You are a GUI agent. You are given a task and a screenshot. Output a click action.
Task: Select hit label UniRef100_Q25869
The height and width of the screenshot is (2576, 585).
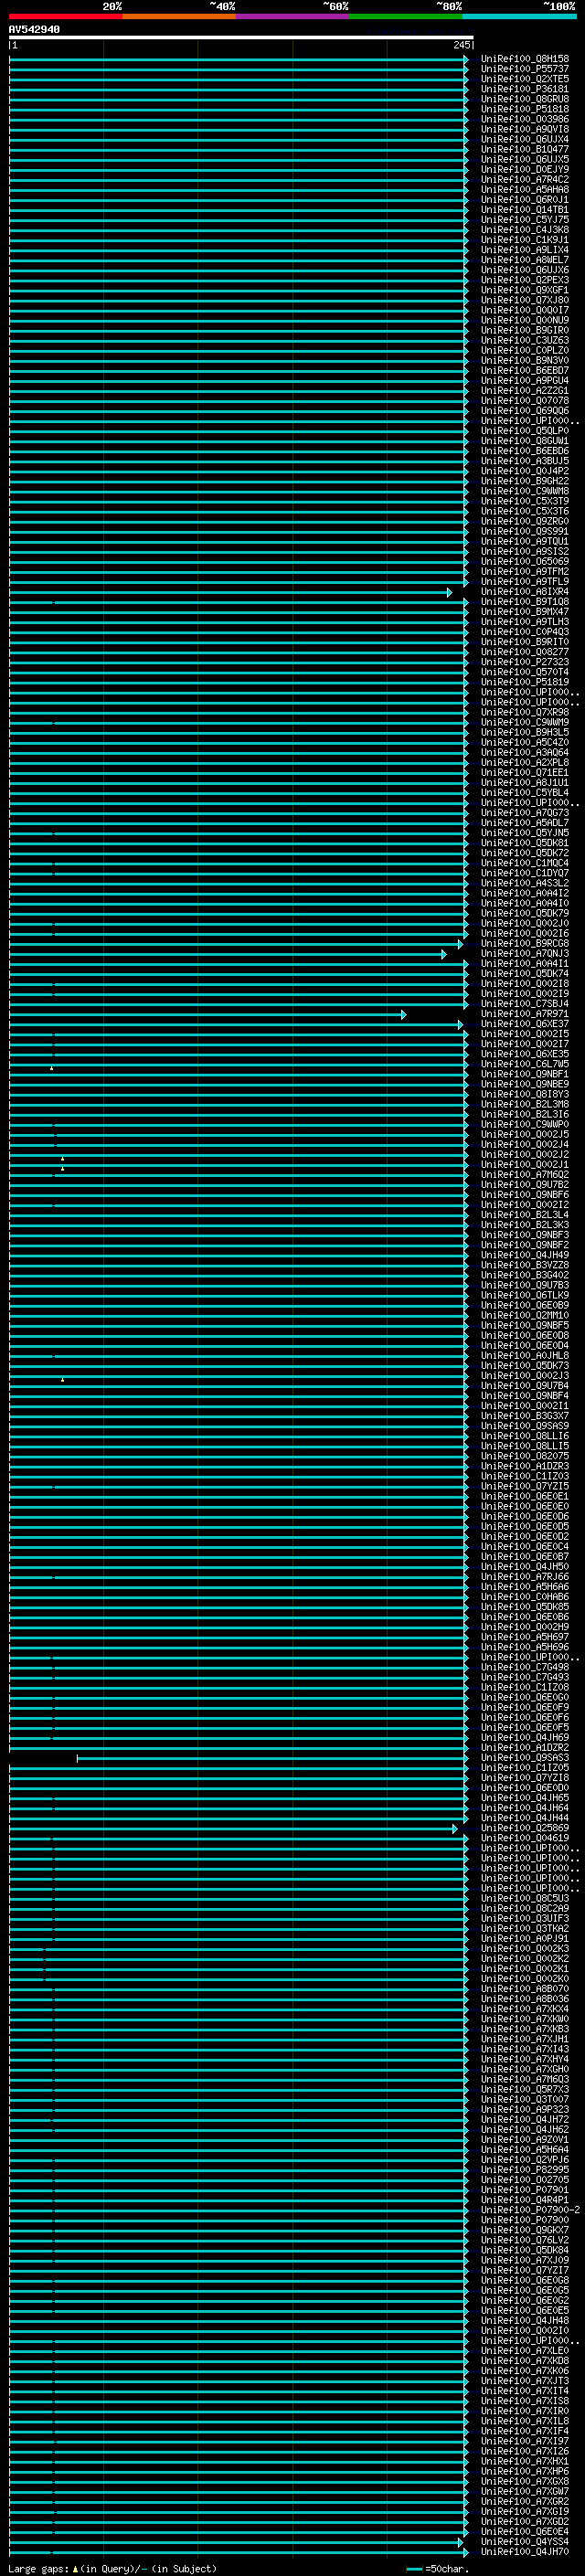pos(525,1829)
